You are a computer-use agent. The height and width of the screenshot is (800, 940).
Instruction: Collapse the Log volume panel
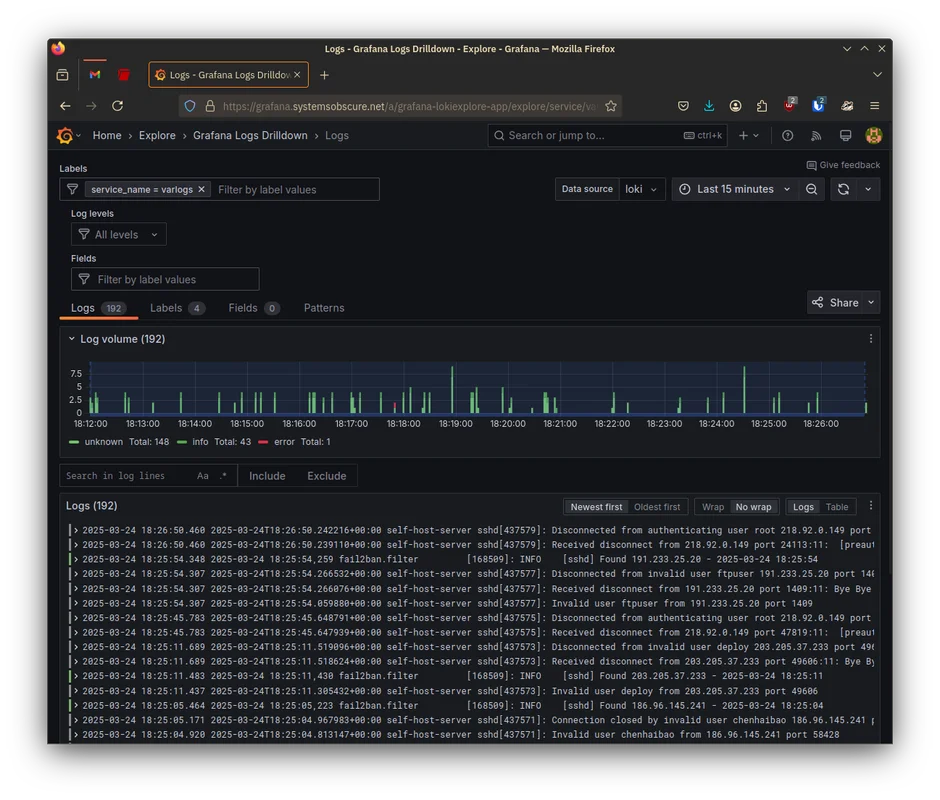click(x=72, y=339)
